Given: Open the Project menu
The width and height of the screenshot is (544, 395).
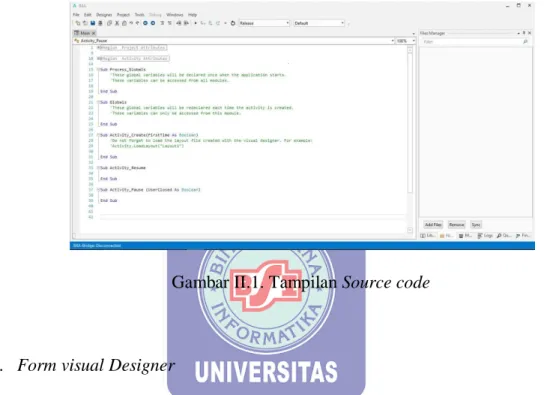Looking at the screenshot, I should pyautogui.click(x=123, y=15).
